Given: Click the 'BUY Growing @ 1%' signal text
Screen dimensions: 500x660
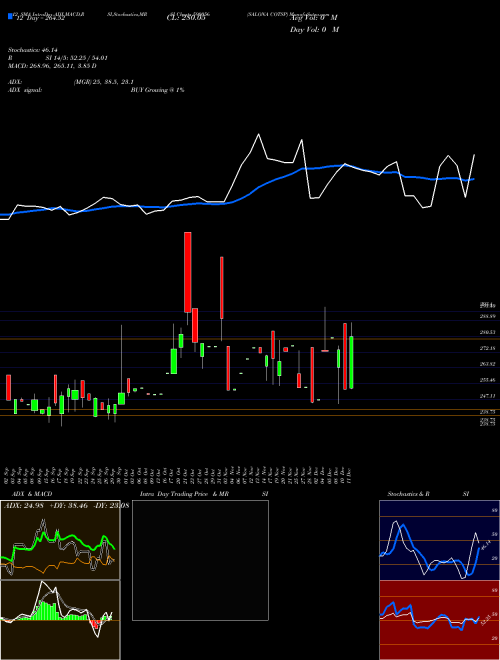Looking at the screenshot, I should (x=157, y=90).
